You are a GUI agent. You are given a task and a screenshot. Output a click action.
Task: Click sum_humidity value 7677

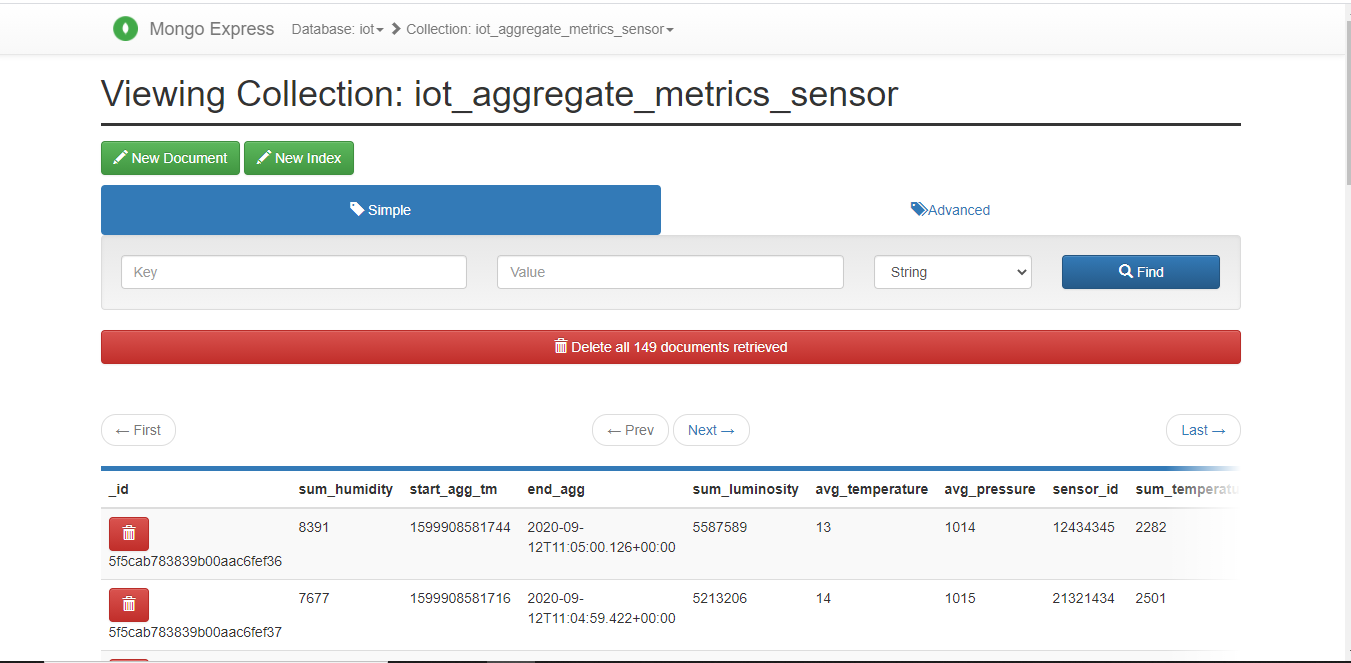(x=314, y=598)
